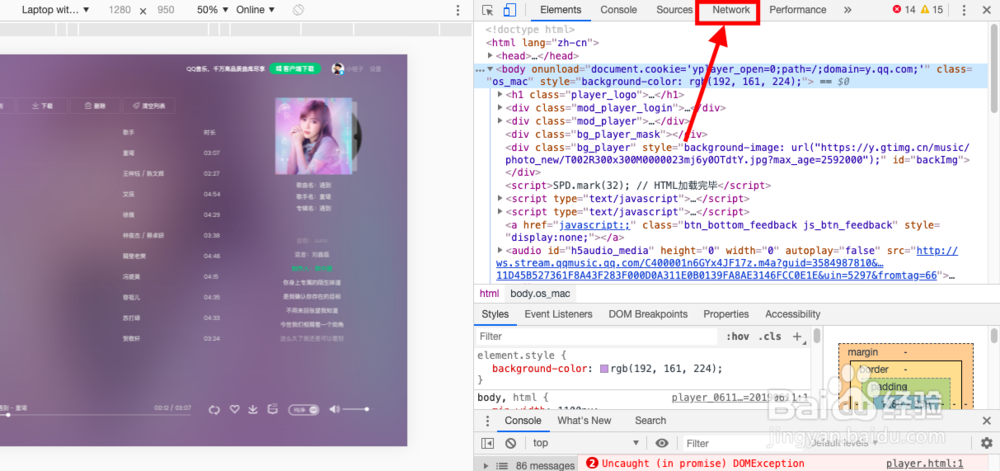
Task: Open the player.html:1 error source link
Action: (x=925, y=463)
